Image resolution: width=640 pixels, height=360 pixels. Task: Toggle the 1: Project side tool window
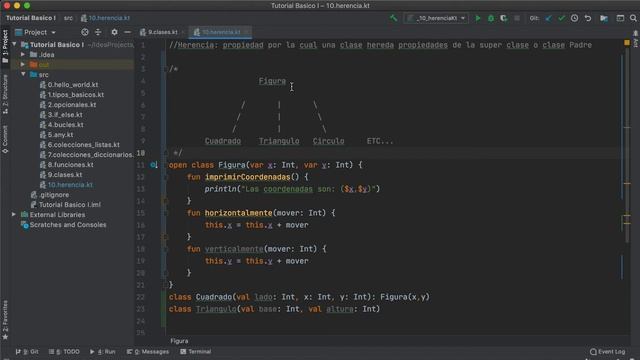coord(5,46)
